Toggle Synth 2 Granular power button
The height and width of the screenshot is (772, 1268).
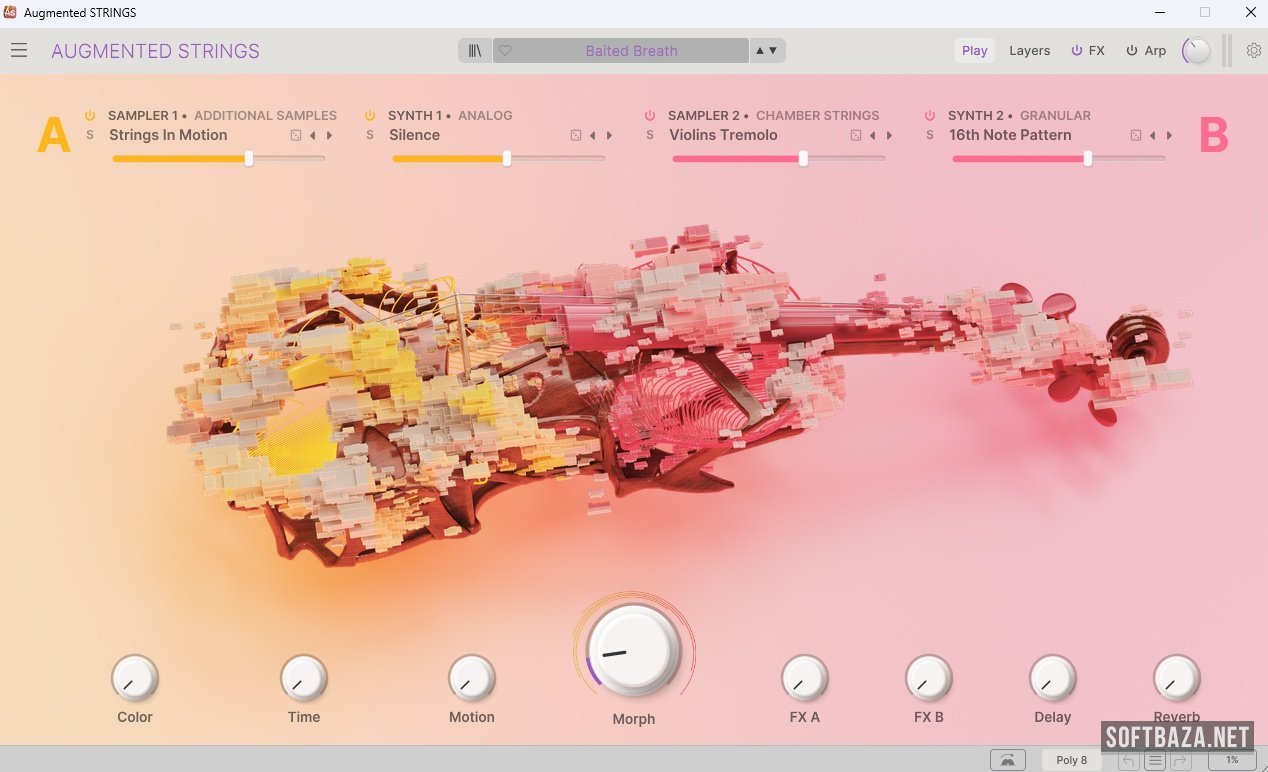(930, 116)
